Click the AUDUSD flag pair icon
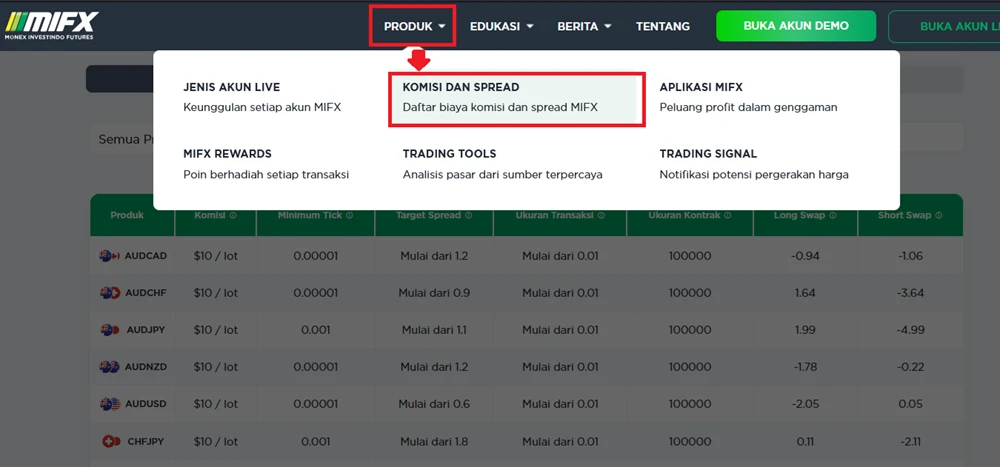The image size is (1000, 467). pos(110,404)
